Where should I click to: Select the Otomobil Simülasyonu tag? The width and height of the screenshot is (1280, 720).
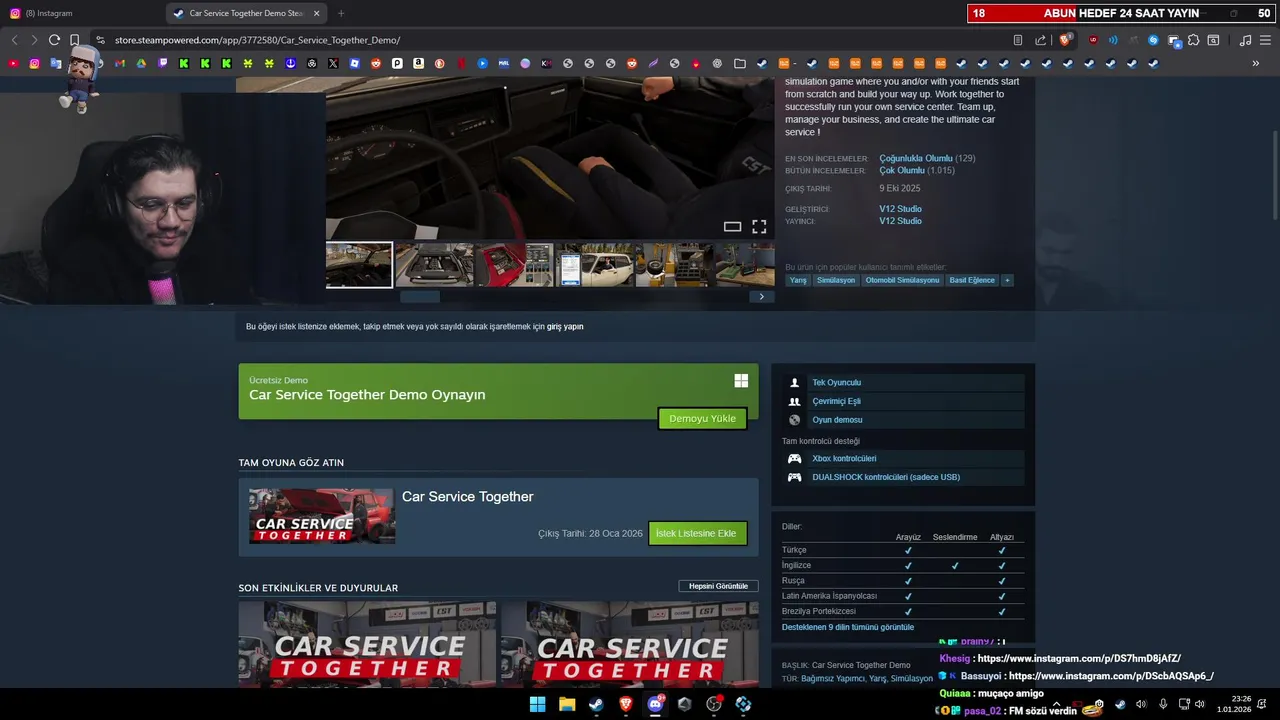click(902, 280)
